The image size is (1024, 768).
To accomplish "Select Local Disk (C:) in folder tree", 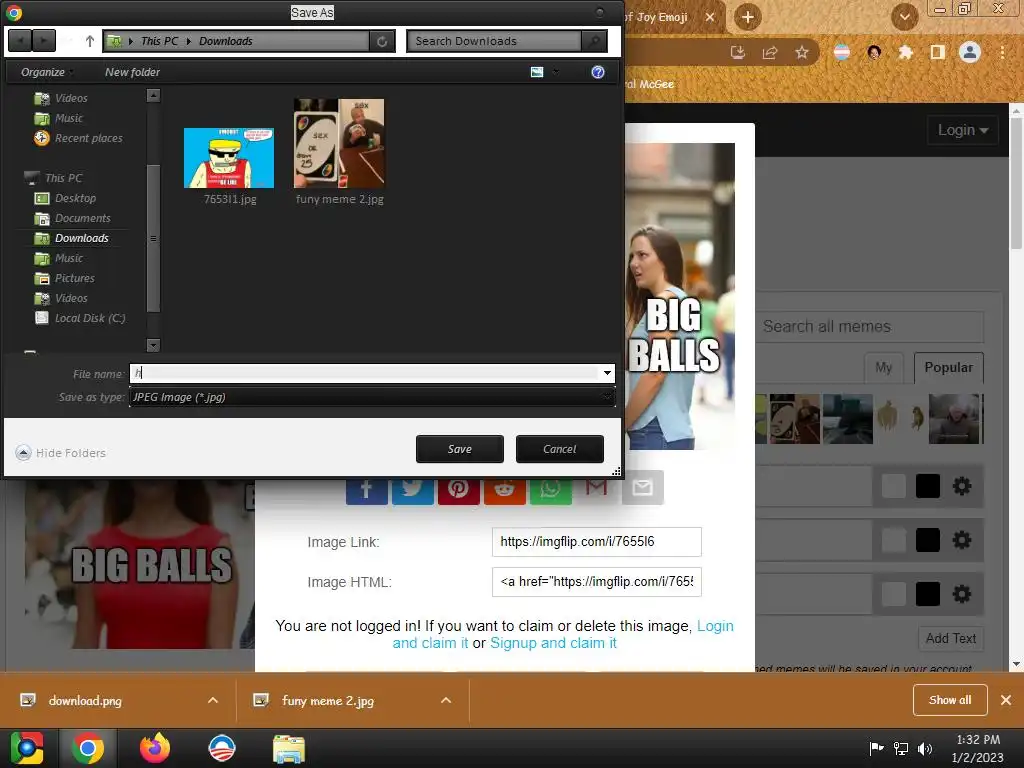I will coord(80,318).
